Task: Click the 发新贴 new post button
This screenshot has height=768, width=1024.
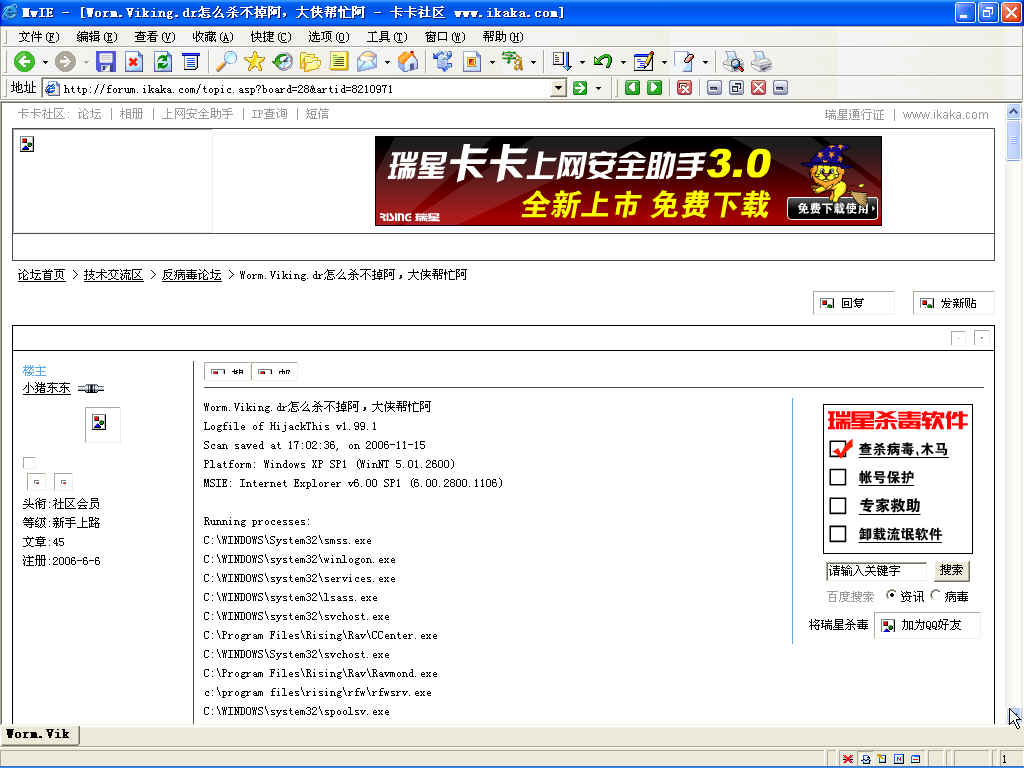Action: pyautogui.click(x=953, y=303)
